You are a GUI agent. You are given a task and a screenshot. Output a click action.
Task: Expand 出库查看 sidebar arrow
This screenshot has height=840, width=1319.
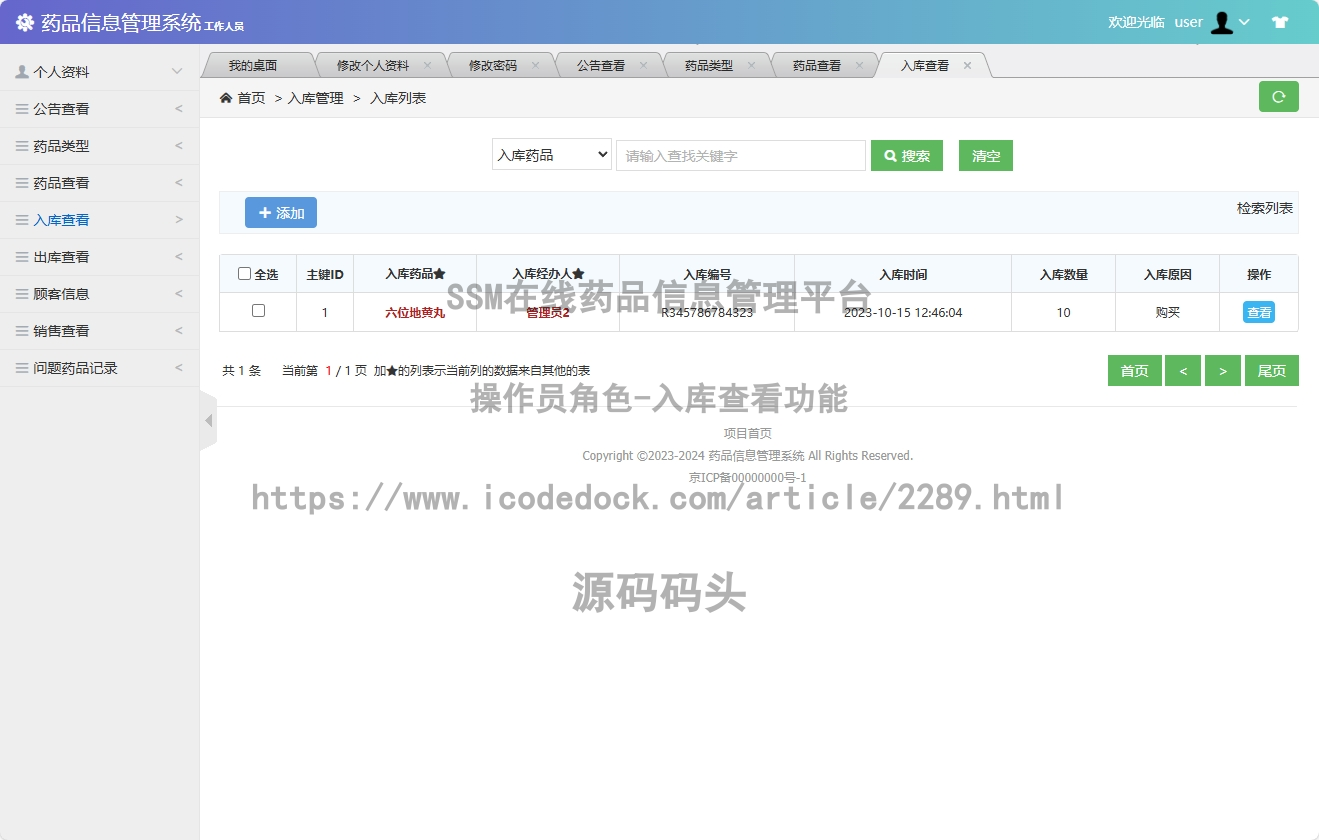pyautogui.click(x=179, y=257)
